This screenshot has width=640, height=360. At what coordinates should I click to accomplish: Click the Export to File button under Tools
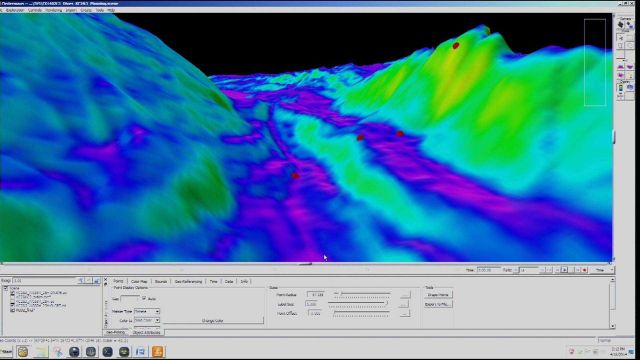click(438, 304)
